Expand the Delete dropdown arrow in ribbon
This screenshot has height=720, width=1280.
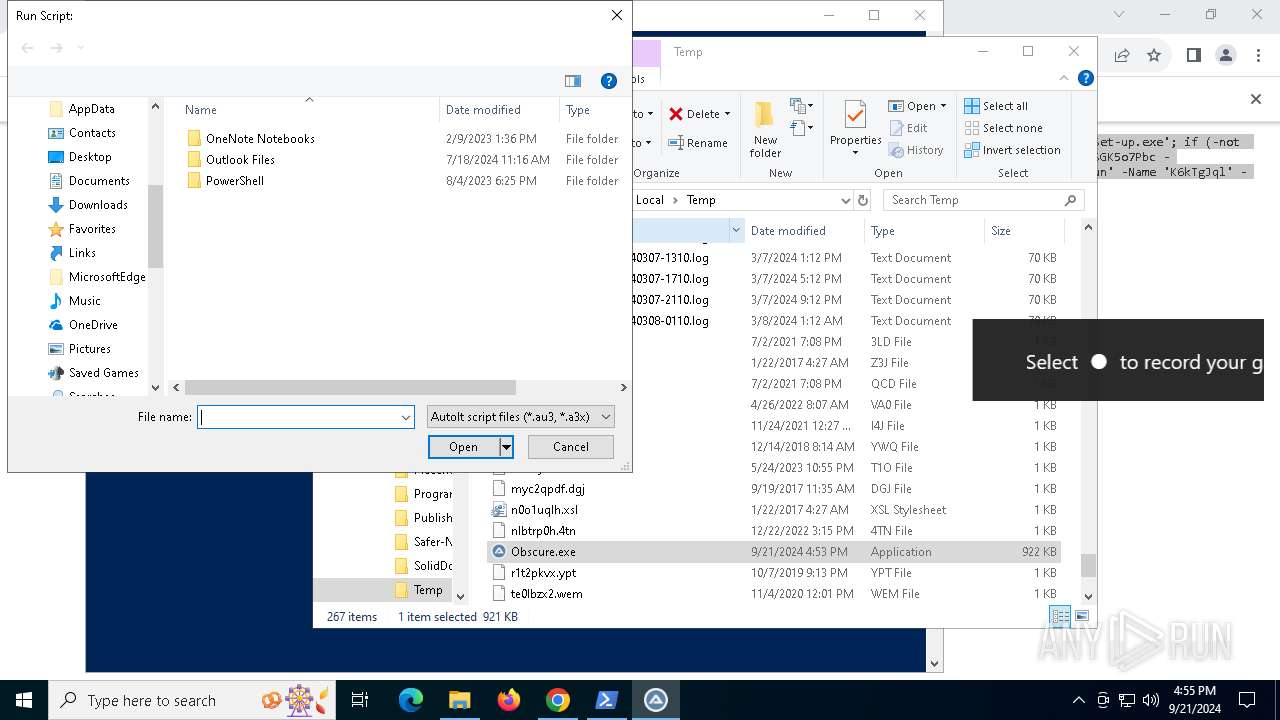pos(727,114)
